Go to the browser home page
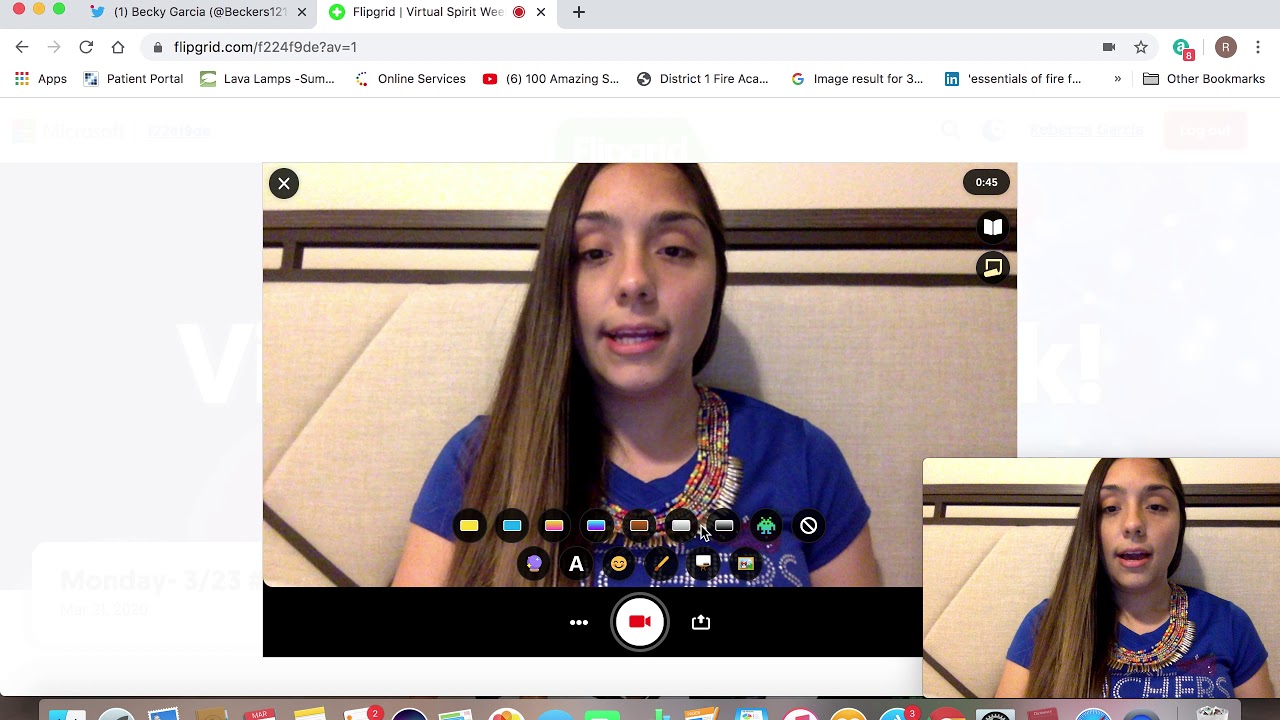Image resolution: width=1280 pixels, height=720 pixels. pyautogui.click(x=118, y=47)
